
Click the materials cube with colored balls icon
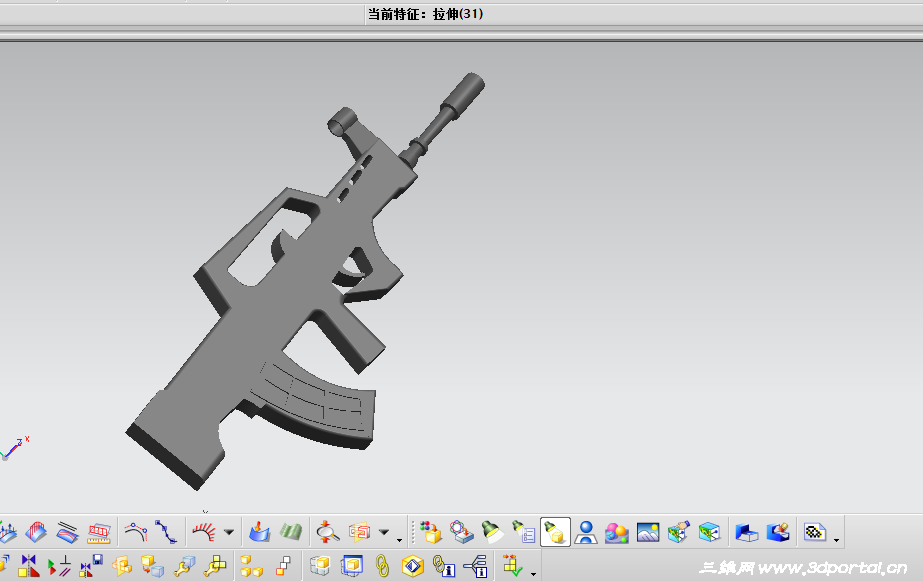click(x=431, y=532)
